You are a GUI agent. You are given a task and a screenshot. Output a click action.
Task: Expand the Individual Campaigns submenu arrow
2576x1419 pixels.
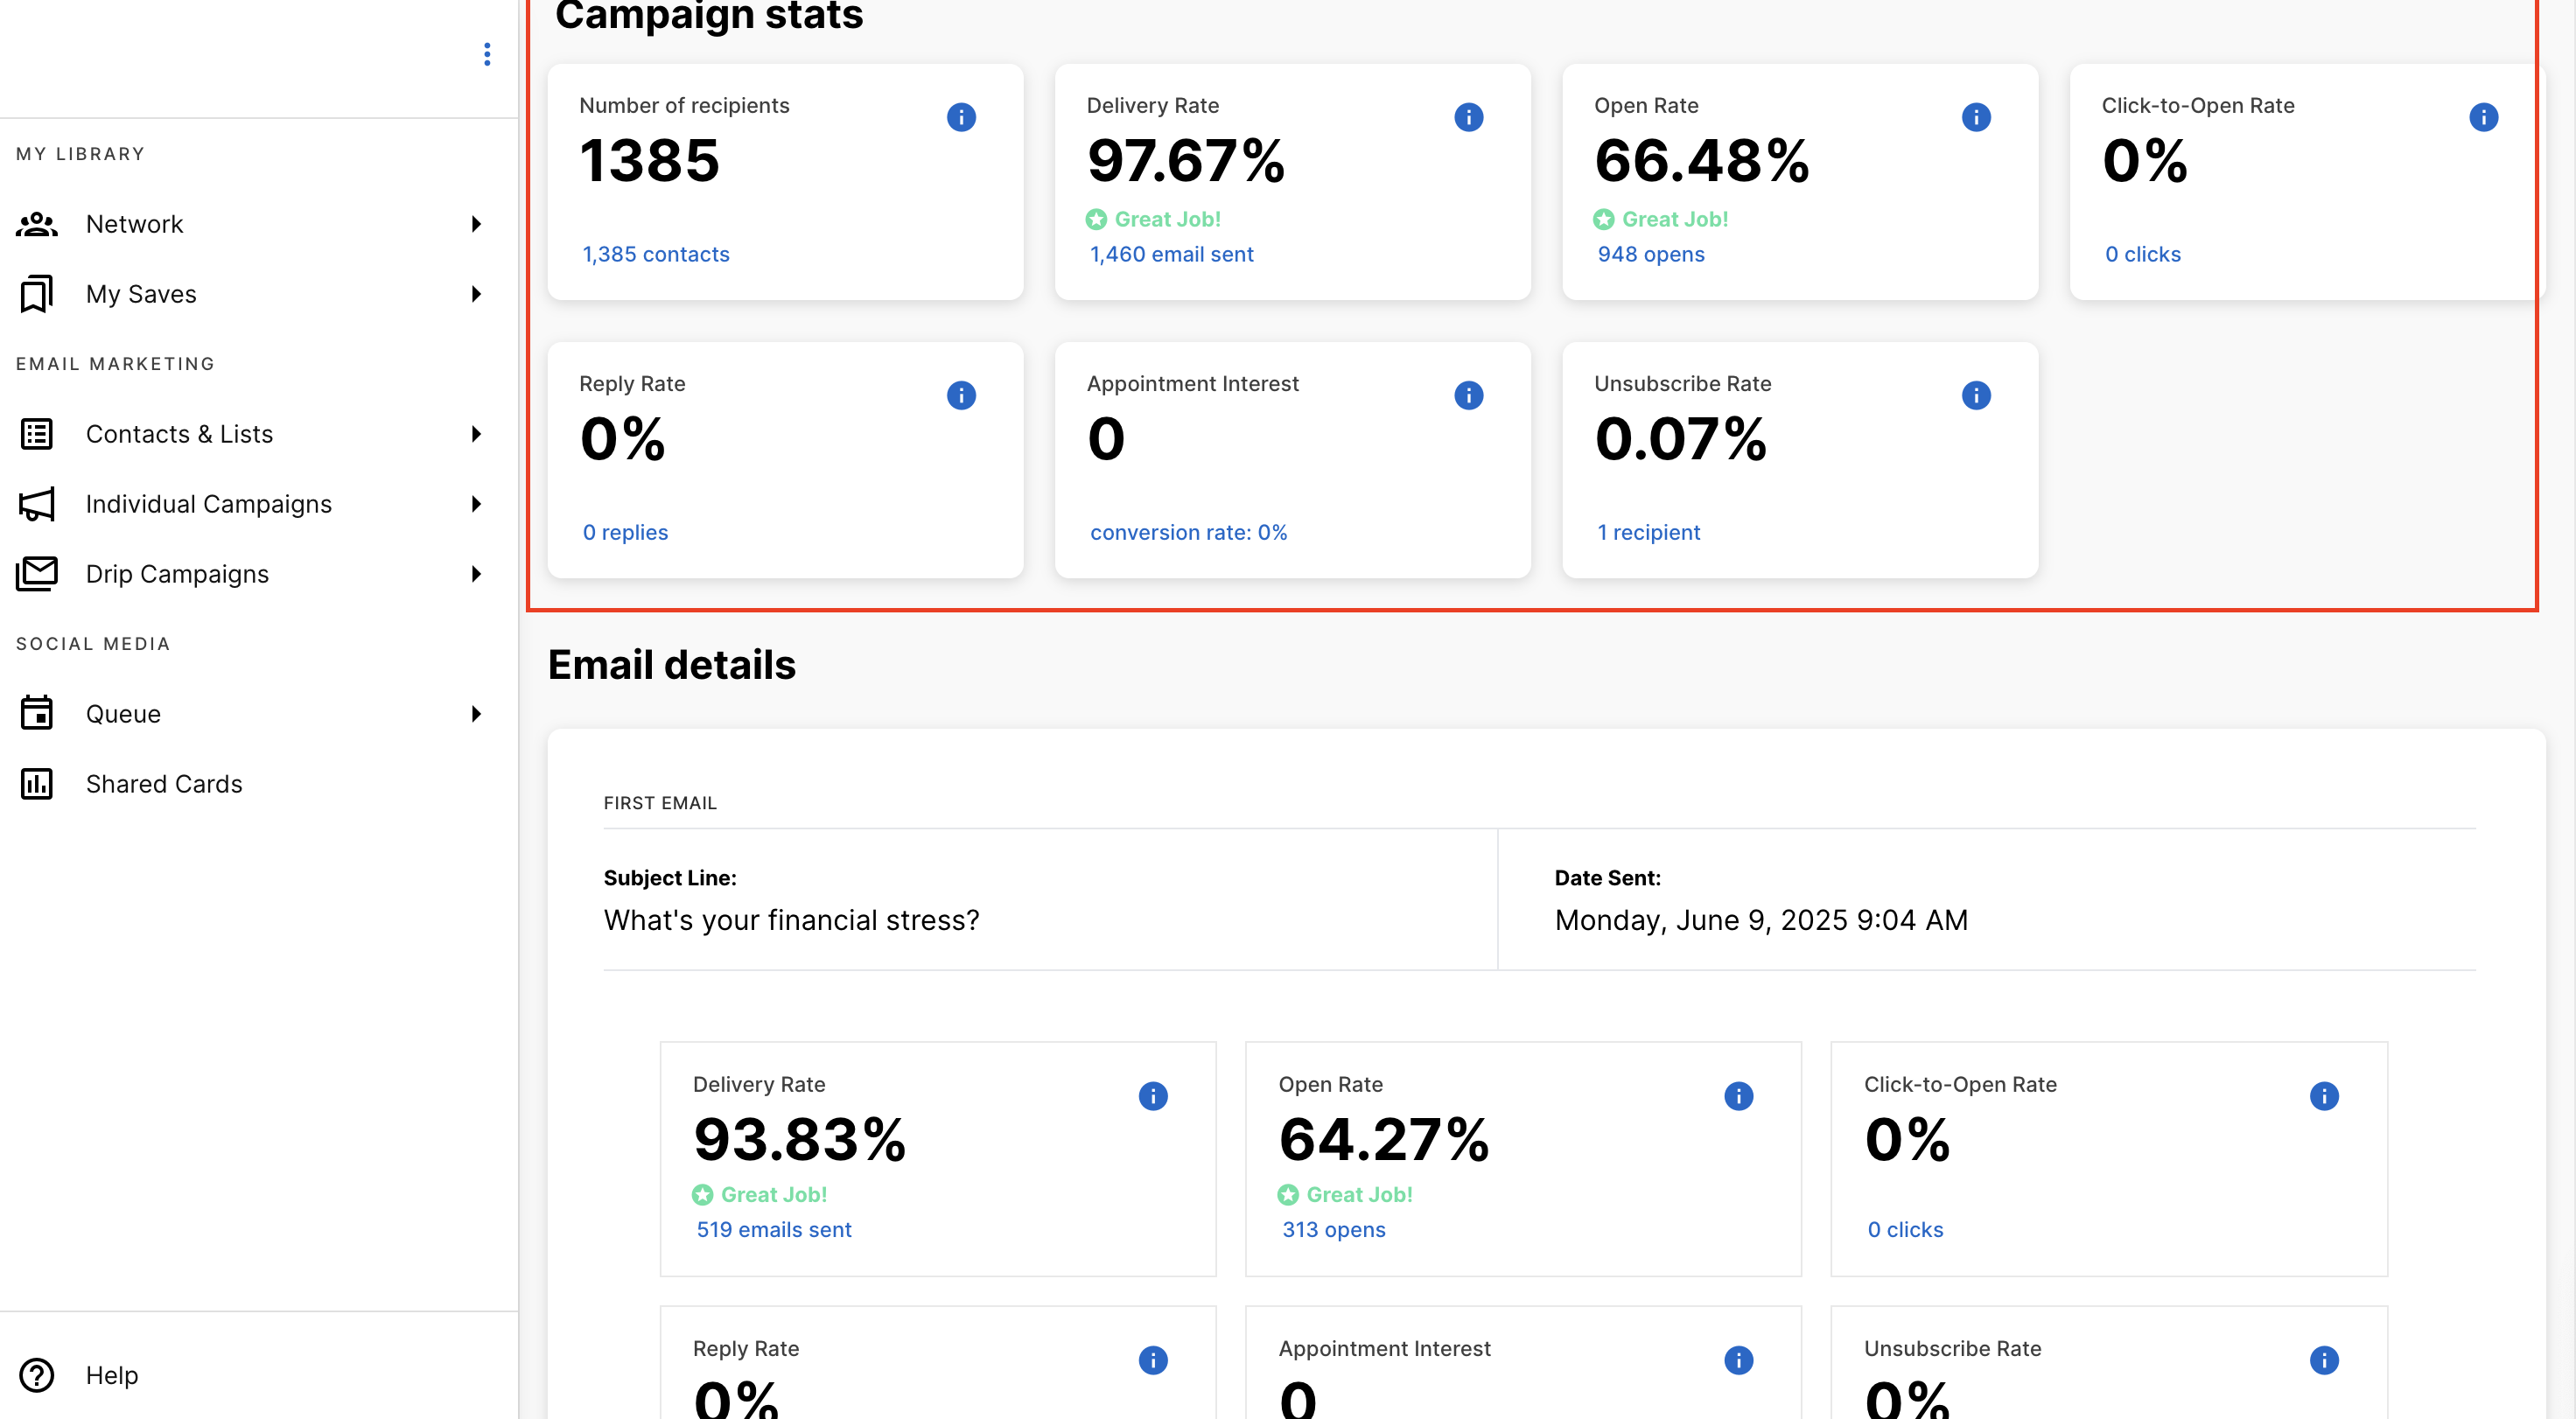pyautogui.click(x=477, y=504)
